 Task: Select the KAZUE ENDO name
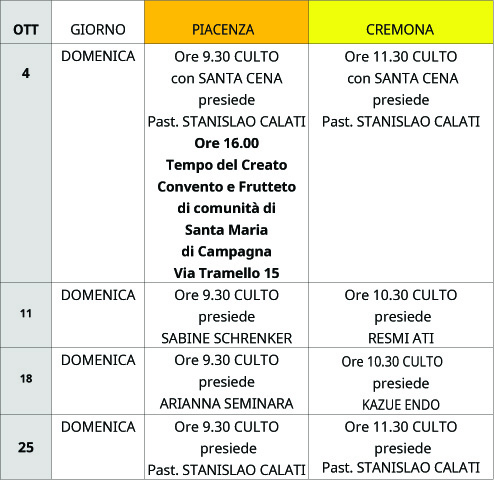click(x=401, y=405)
